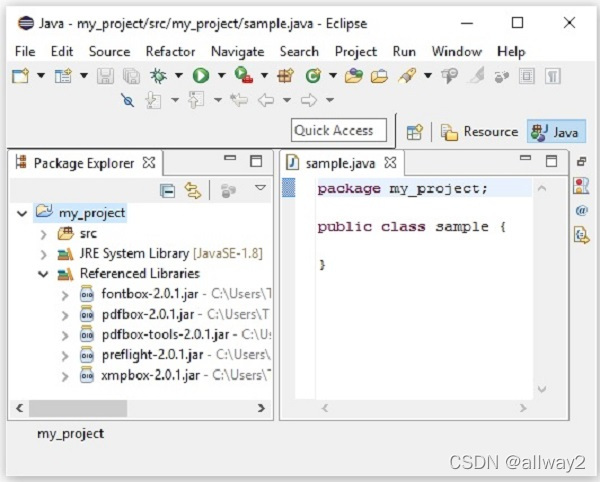Click the Open Task folder icon

379,76
